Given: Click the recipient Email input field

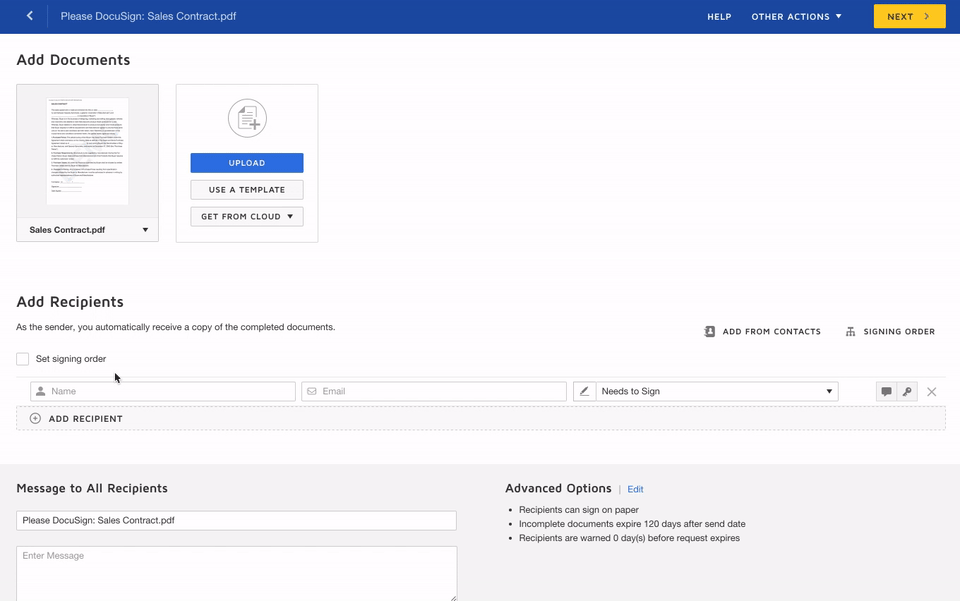Looking at the screenshot, I should (434, 391).
